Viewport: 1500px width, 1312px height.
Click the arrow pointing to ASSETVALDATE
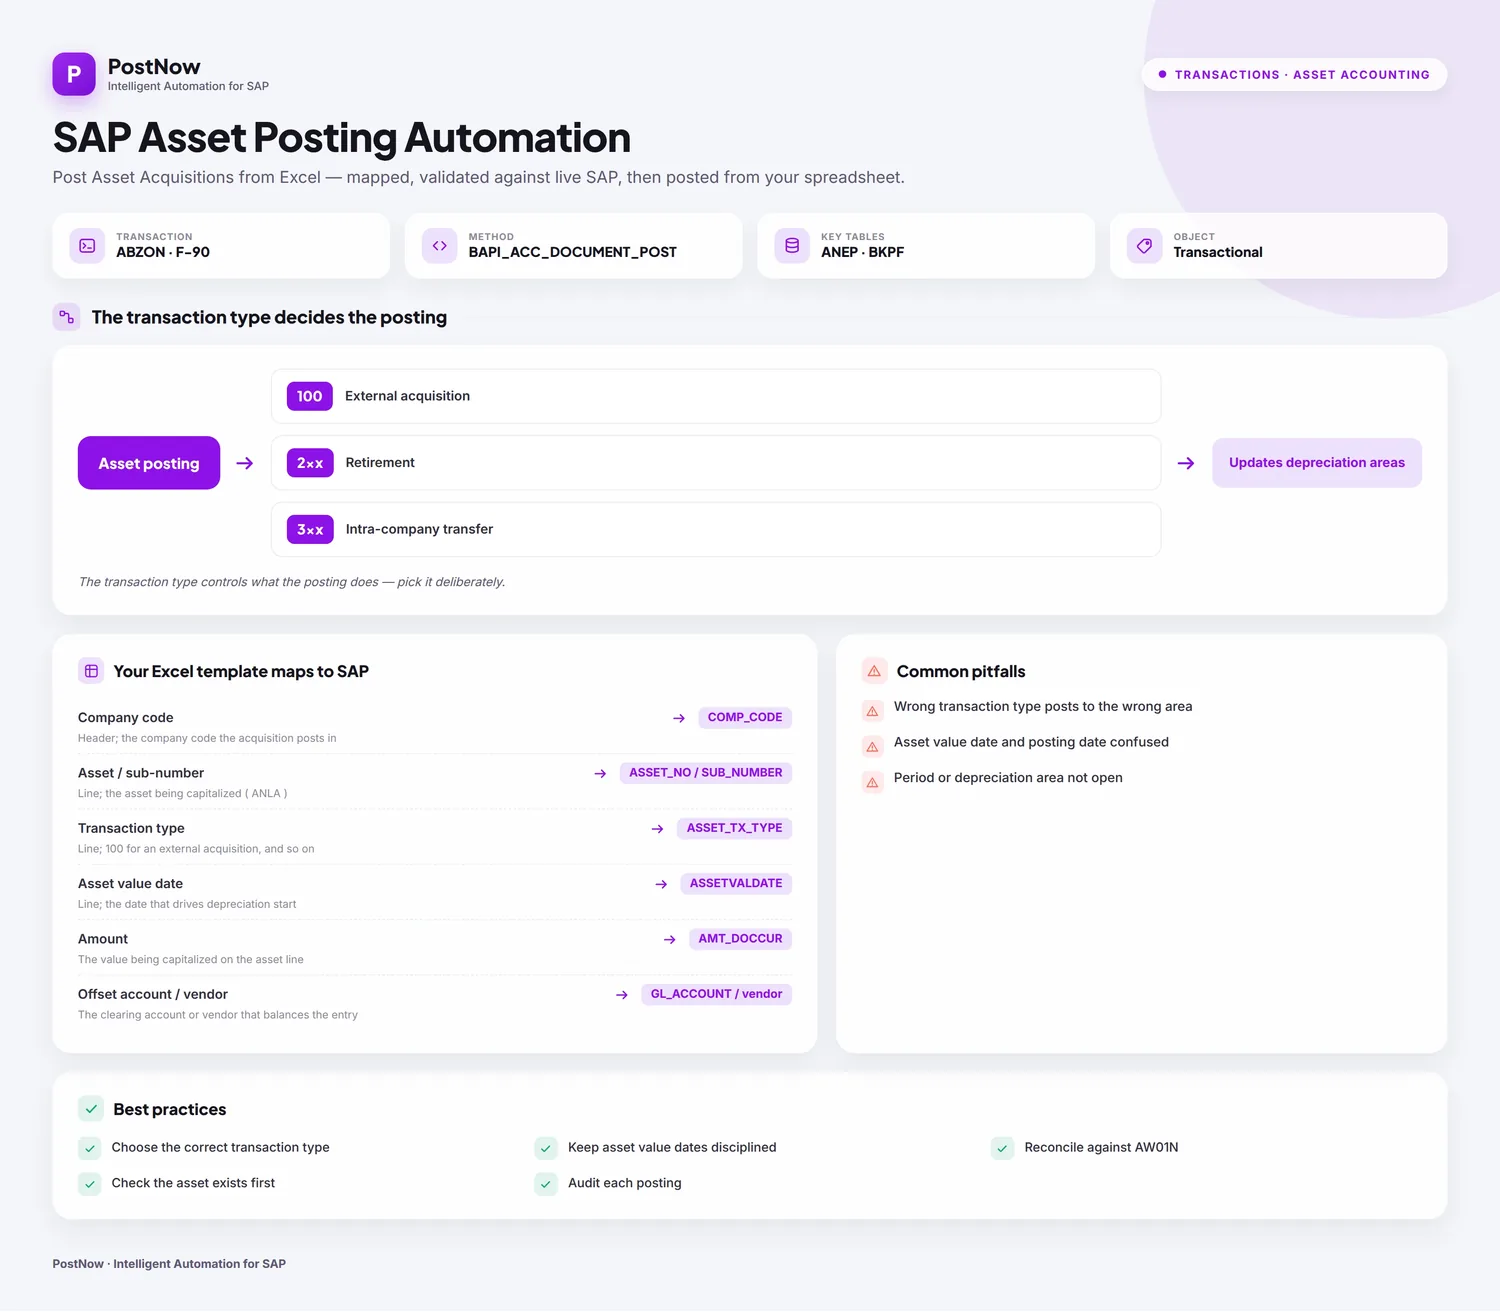click(x=661, y=884)
